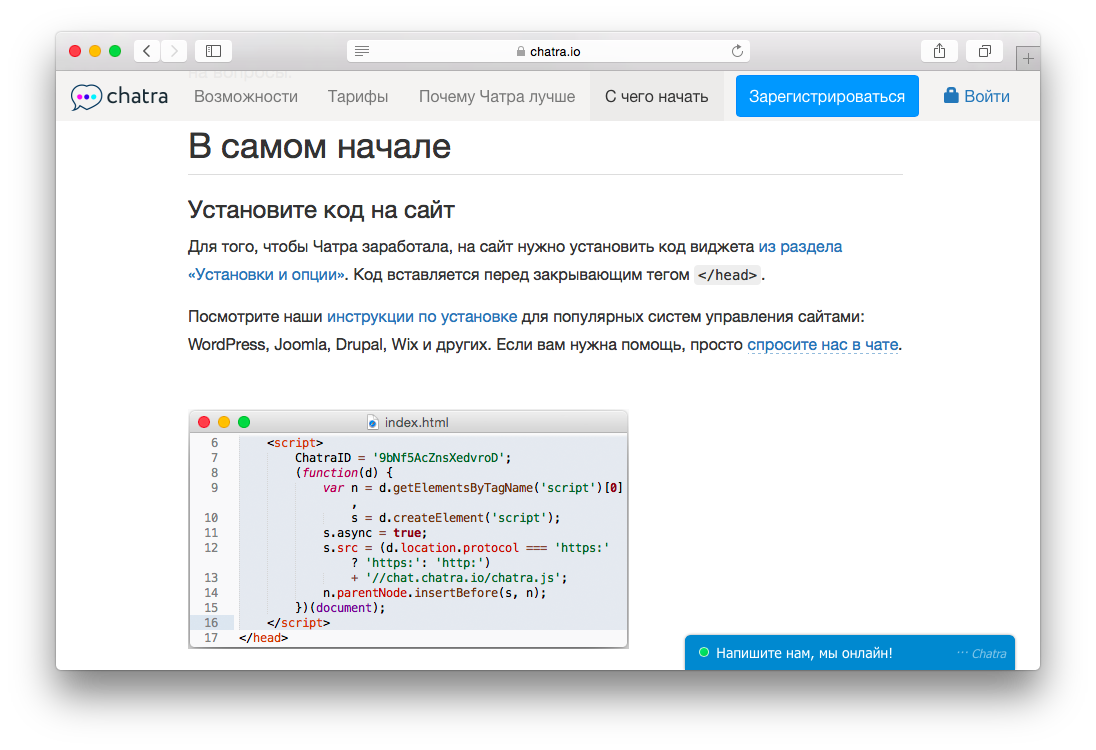Open the Share icon in toolbar
Image resolution: width=1096 pixels, height=750 pixels.
tap(939, 51)
